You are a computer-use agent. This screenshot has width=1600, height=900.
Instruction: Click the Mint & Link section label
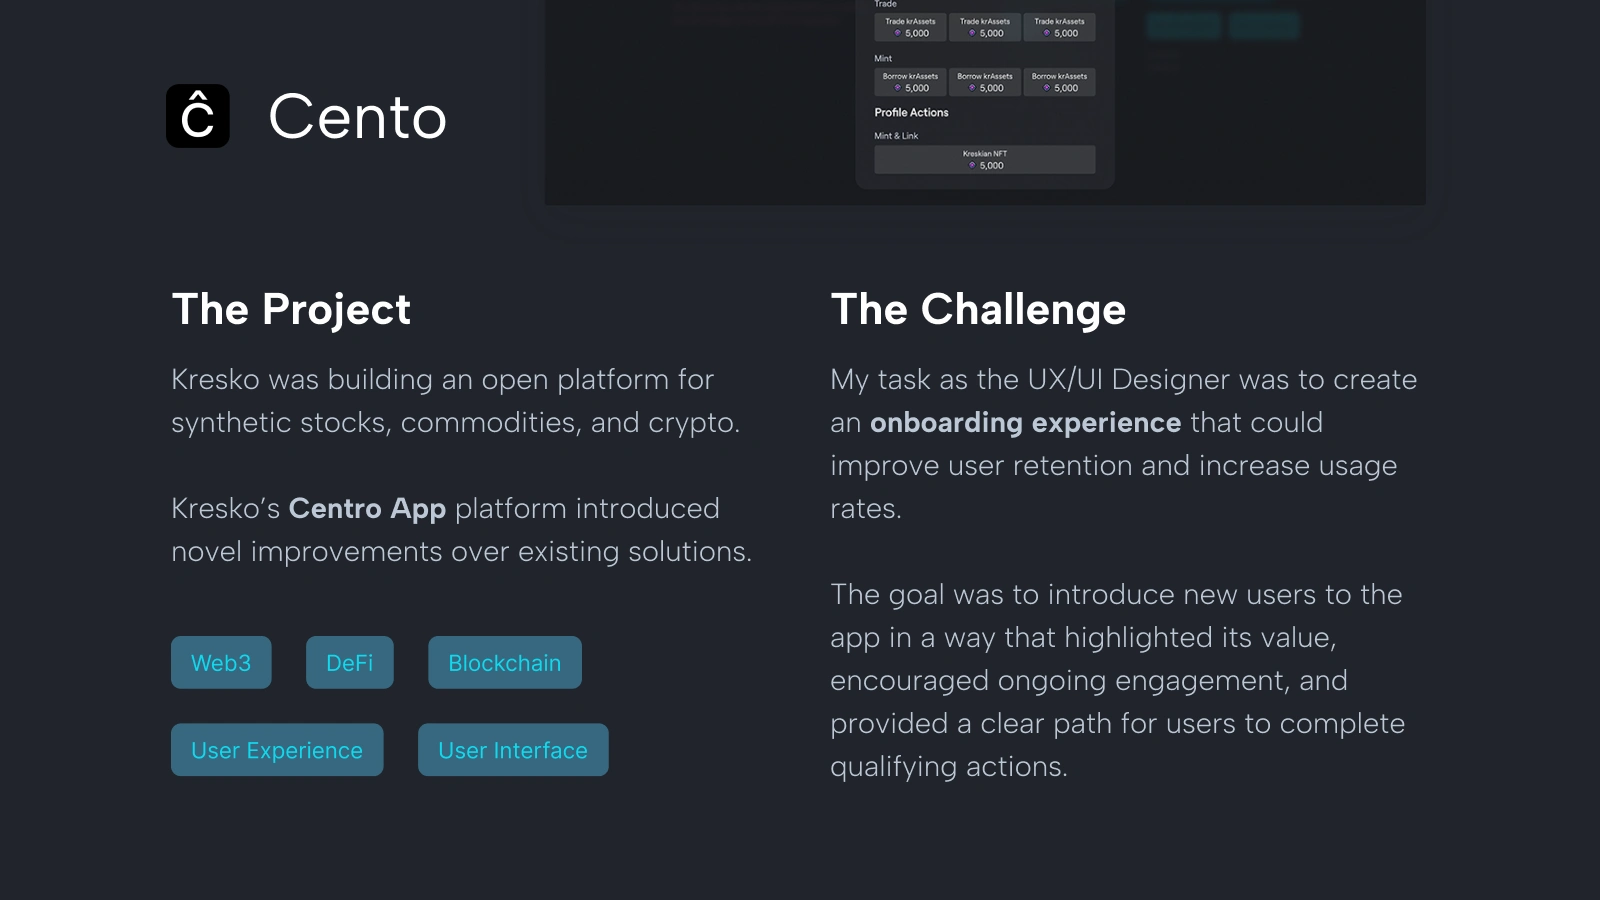(x=896, y=136)
